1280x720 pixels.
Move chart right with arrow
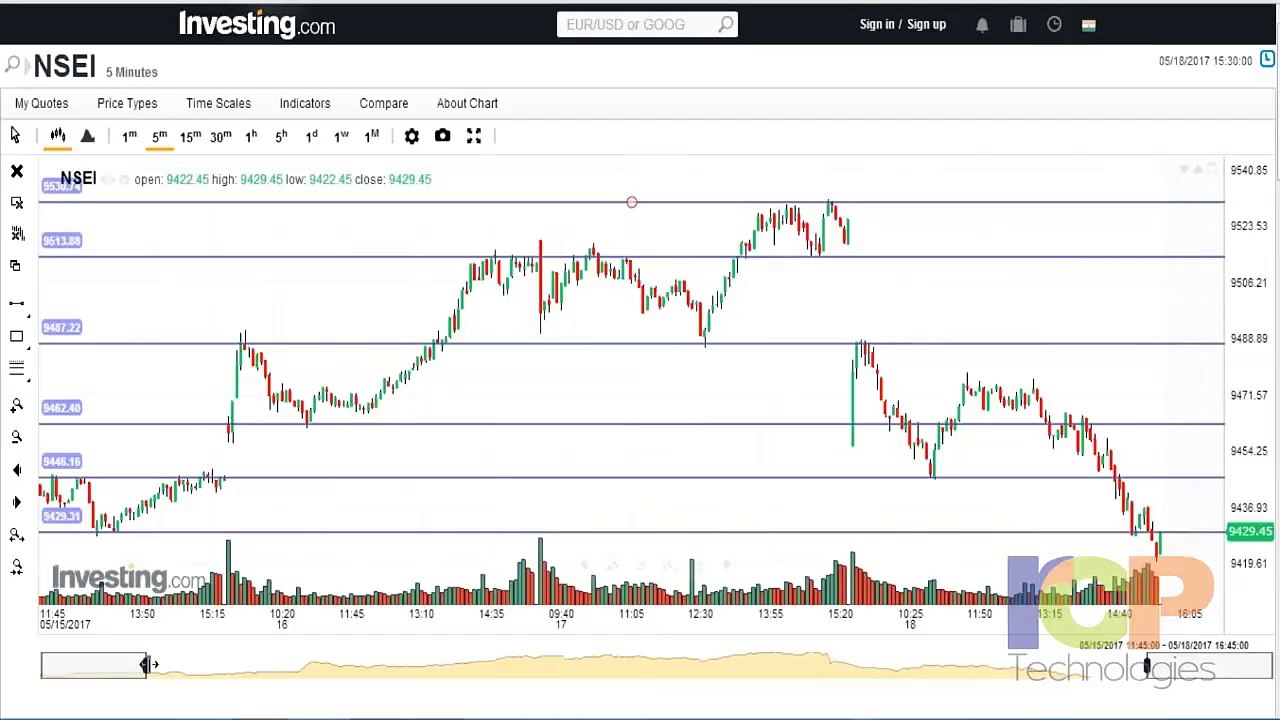(17, 502)
